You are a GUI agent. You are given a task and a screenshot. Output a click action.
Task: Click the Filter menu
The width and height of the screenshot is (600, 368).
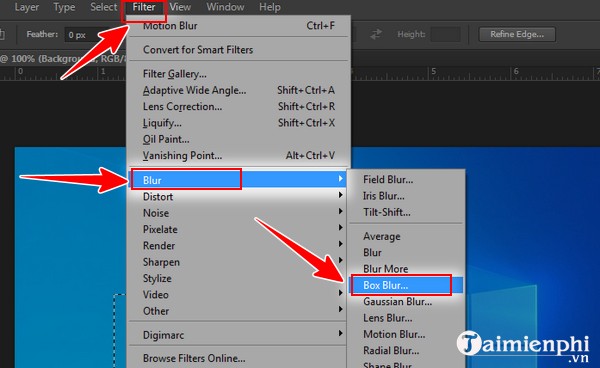tap(143, 7)
